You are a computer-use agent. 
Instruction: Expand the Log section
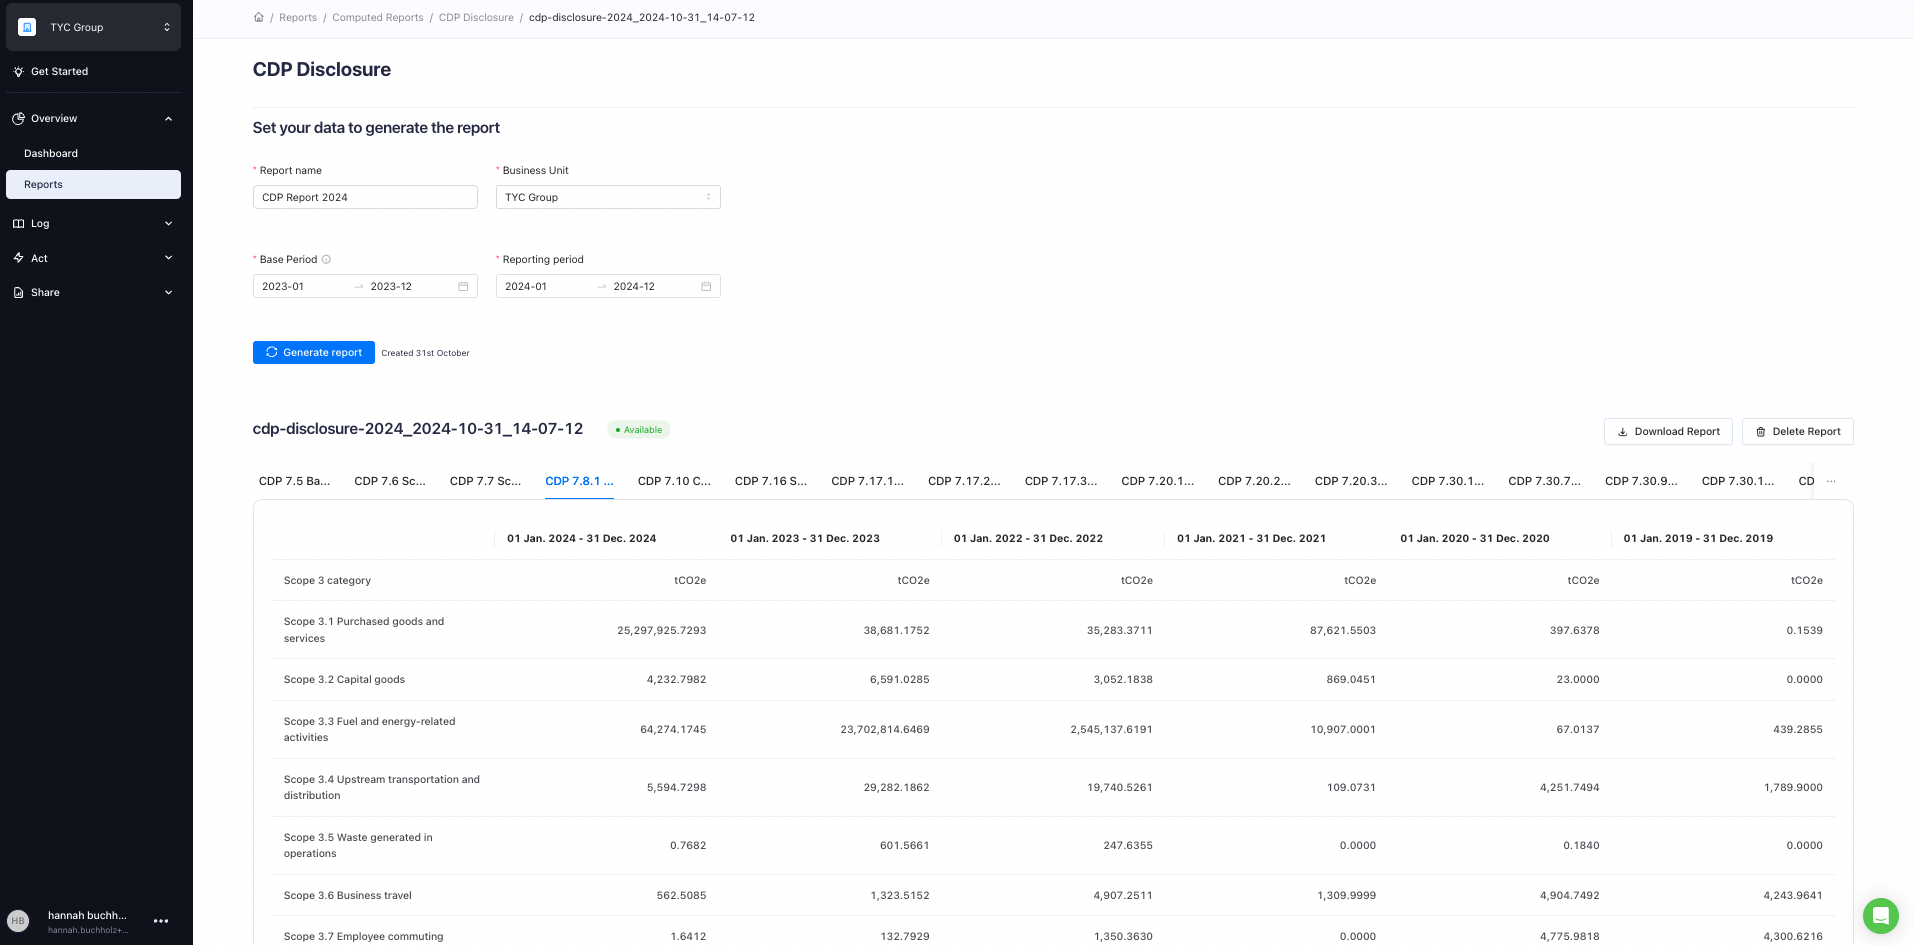[x=168, y=224]
